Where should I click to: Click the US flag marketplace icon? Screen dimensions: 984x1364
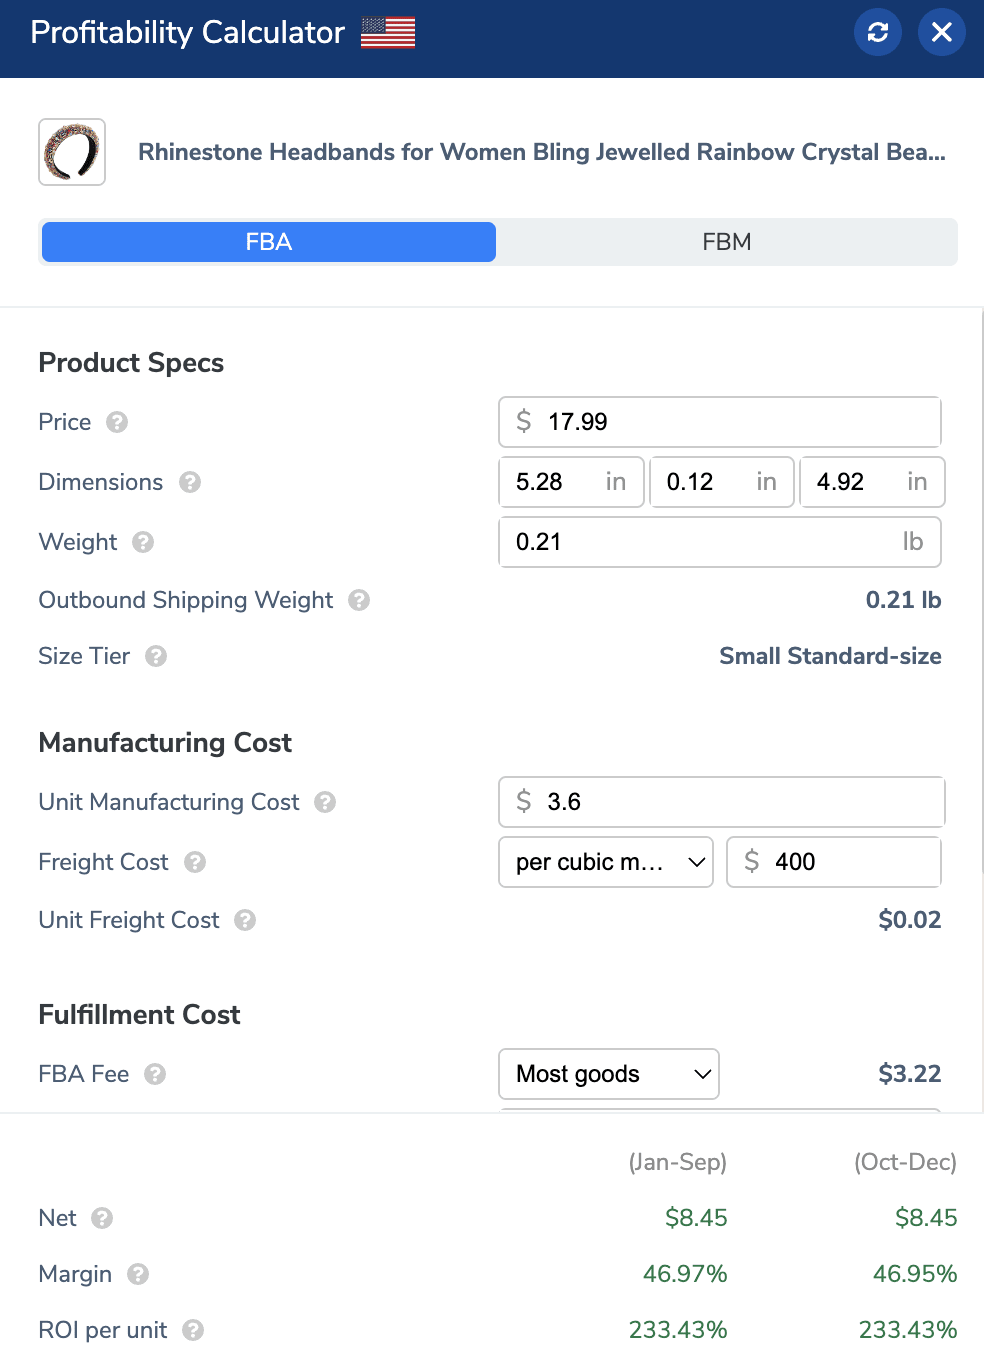[388, 33]
